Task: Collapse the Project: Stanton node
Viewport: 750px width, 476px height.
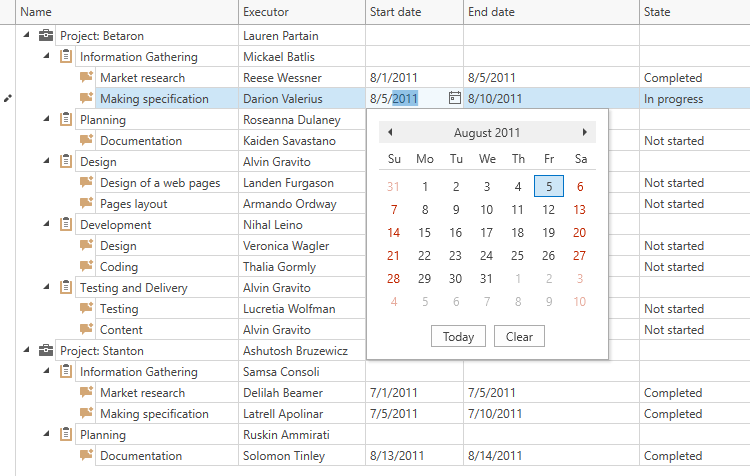Action: coord(26,351)
